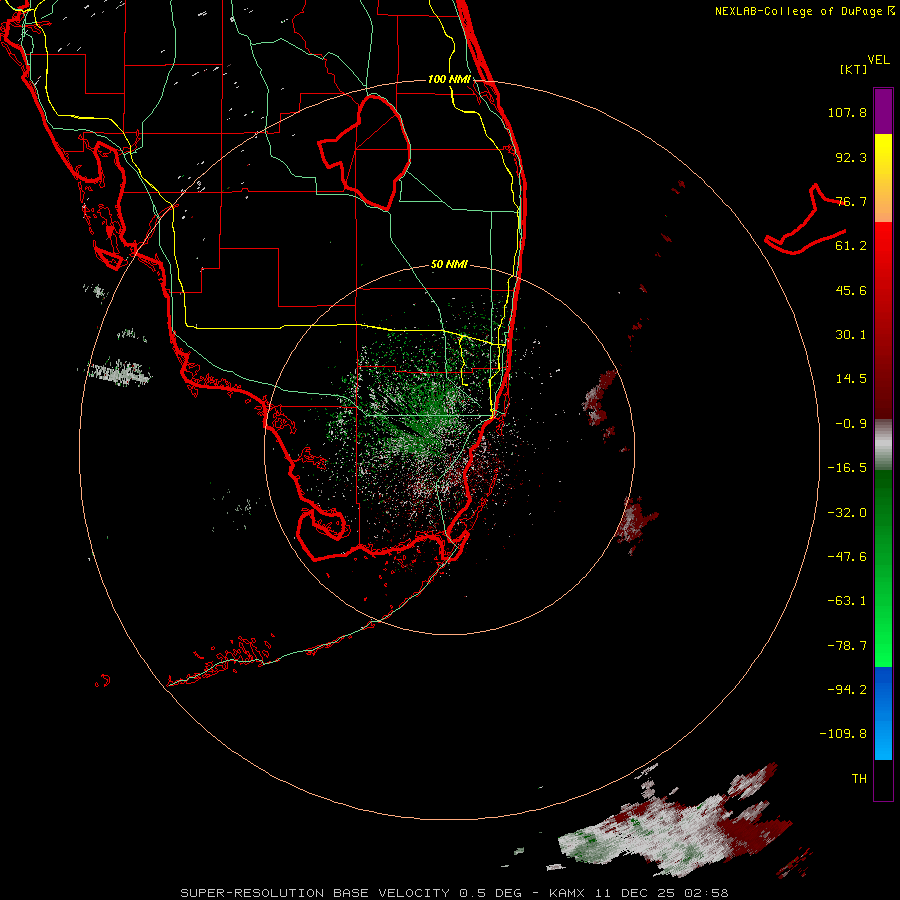Click the -109.8 velocity scale value
Image resolution: width=900 pixels, height=900 pixels.
(x=843, y=734)
